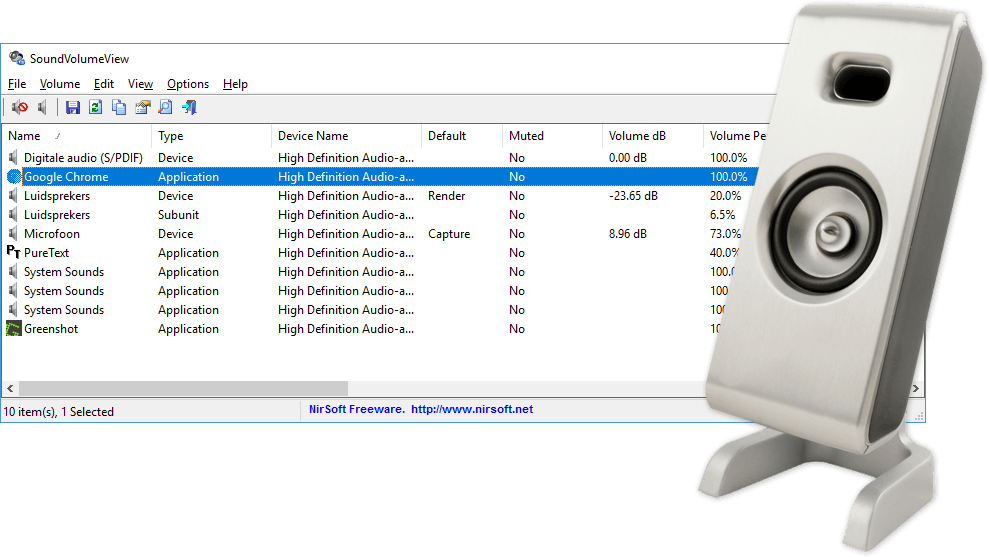Screen dimensions: 989x557
Task: Click the Google Chrome row icon
Action: point(14,177)
